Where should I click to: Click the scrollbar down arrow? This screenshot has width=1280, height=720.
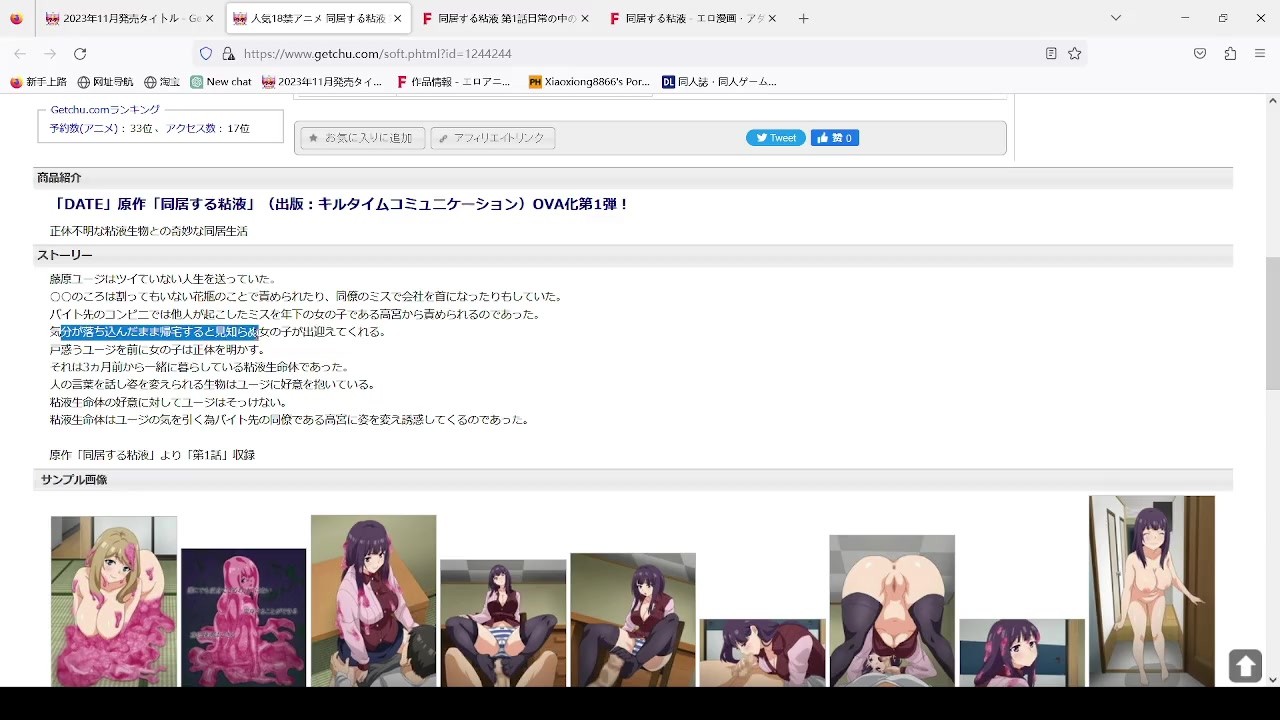point(1272,680)
